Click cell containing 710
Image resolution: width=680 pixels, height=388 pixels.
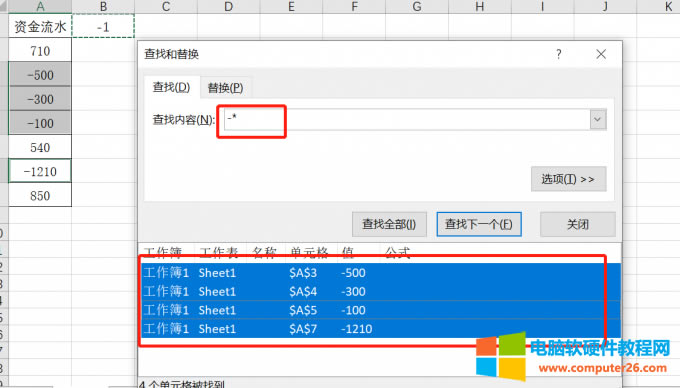pos(40,51)
